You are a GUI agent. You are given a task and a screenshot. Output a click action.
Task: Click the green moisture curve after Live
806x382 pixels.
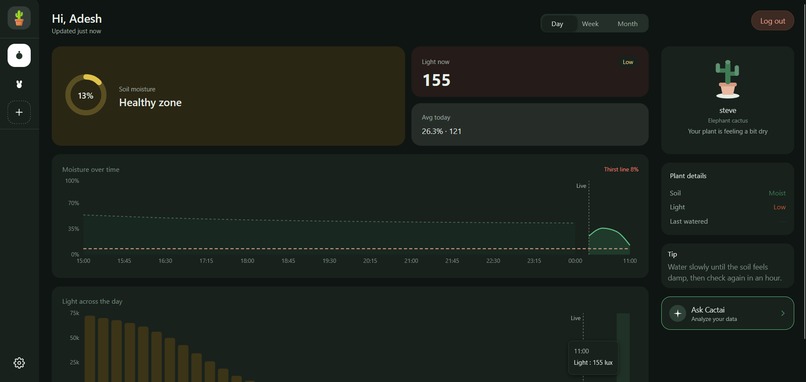[x=609, y=241]
